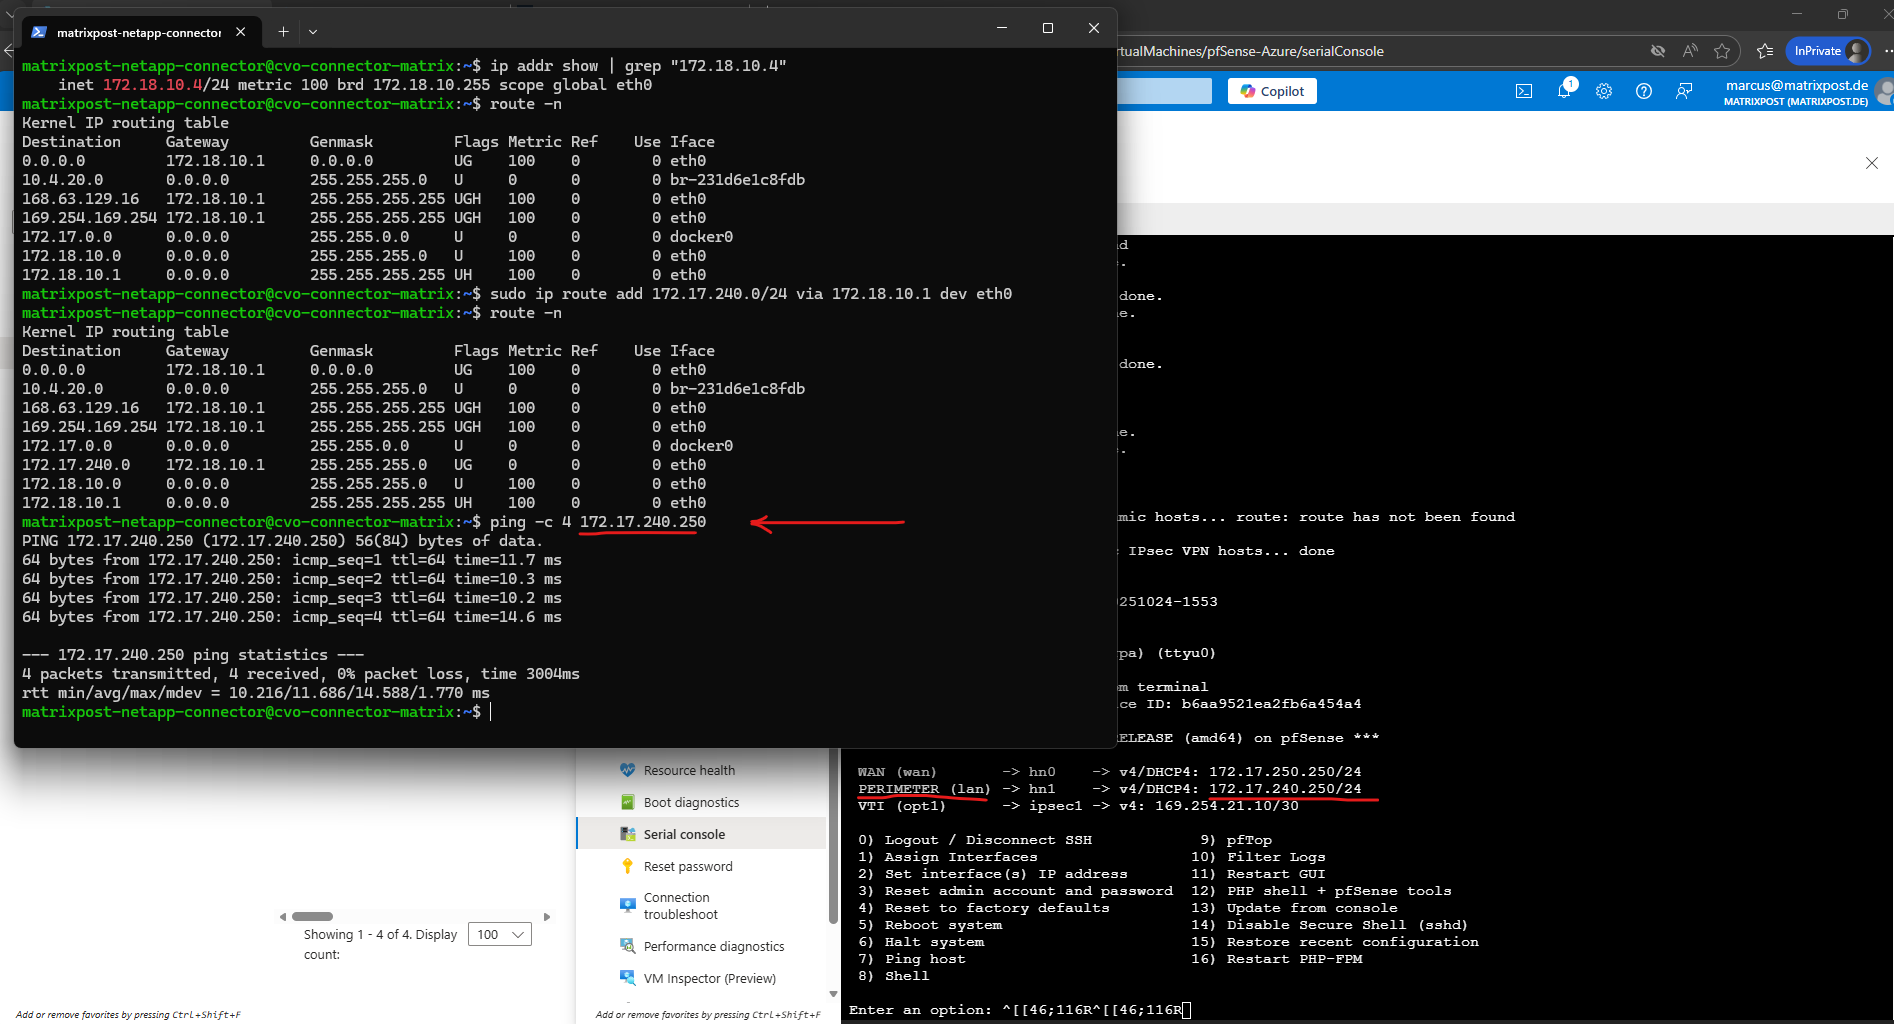The image size is (1894, 1024).
Task: Add page to favorites star icon
Action: tap(1722, 51)
